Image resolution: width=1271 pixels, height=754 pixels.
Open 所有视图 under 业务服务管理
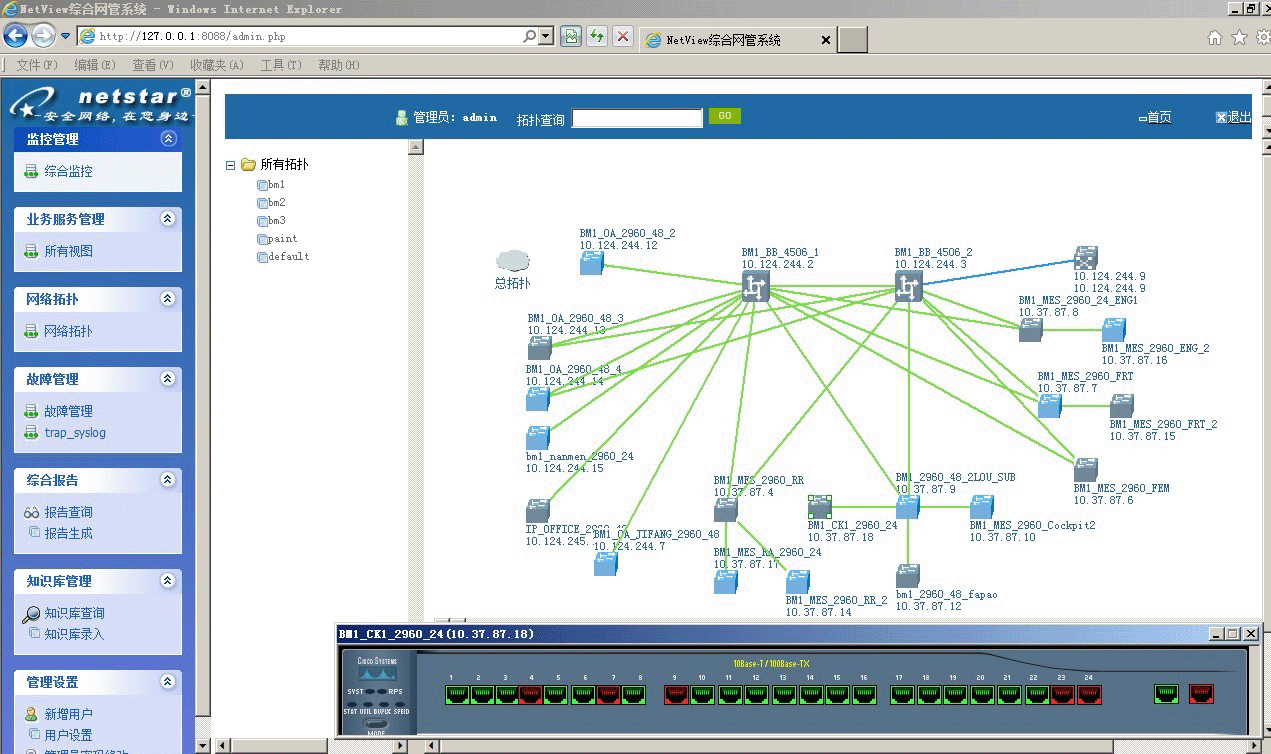tap(68, 251)
